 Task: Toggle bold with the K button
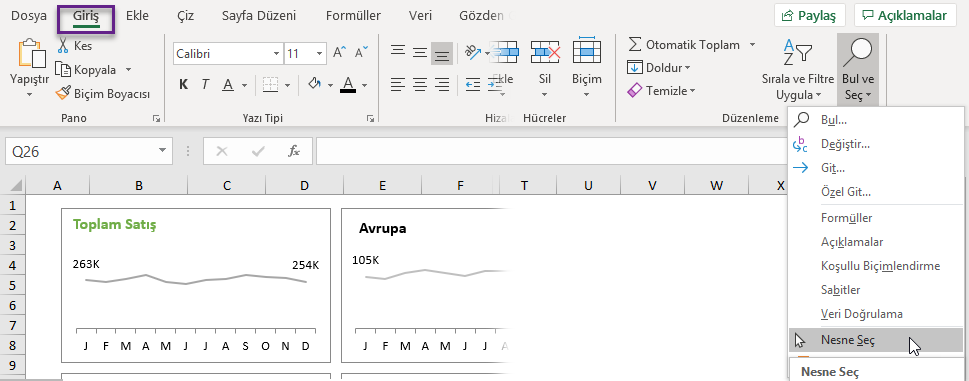pyautogui.click(x=184, y=85)
